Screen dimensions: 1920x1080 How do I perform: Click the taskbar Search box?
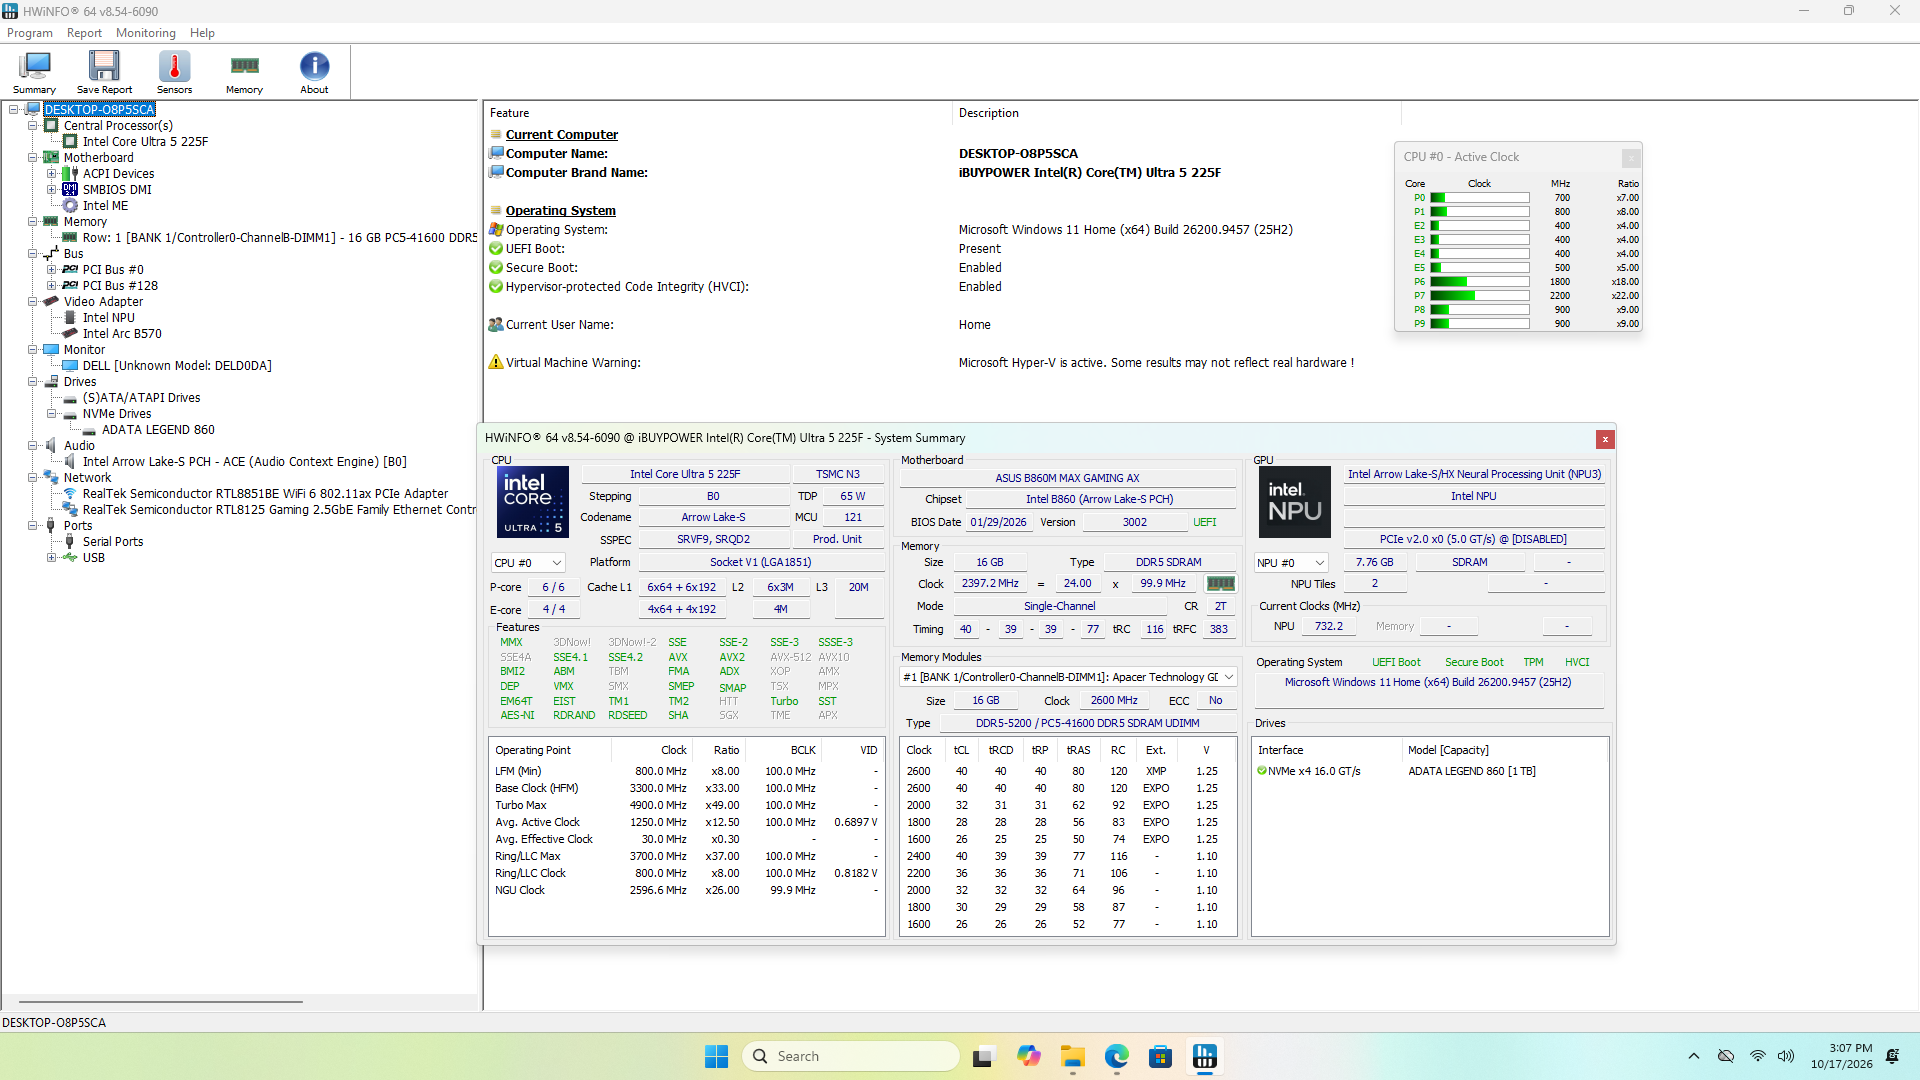point(851,1057)
